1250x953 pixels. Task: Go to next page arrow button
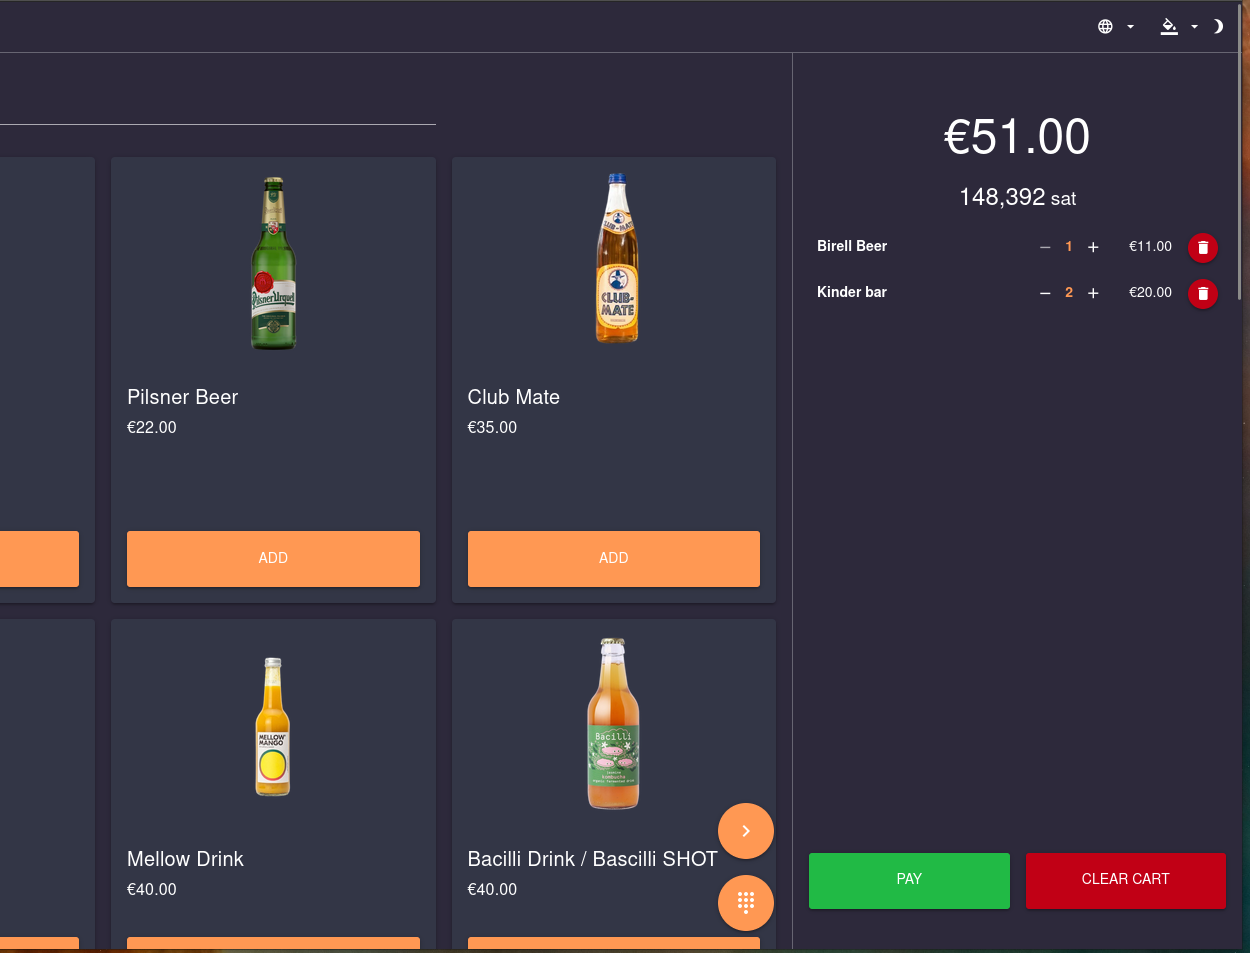[746, 831]
